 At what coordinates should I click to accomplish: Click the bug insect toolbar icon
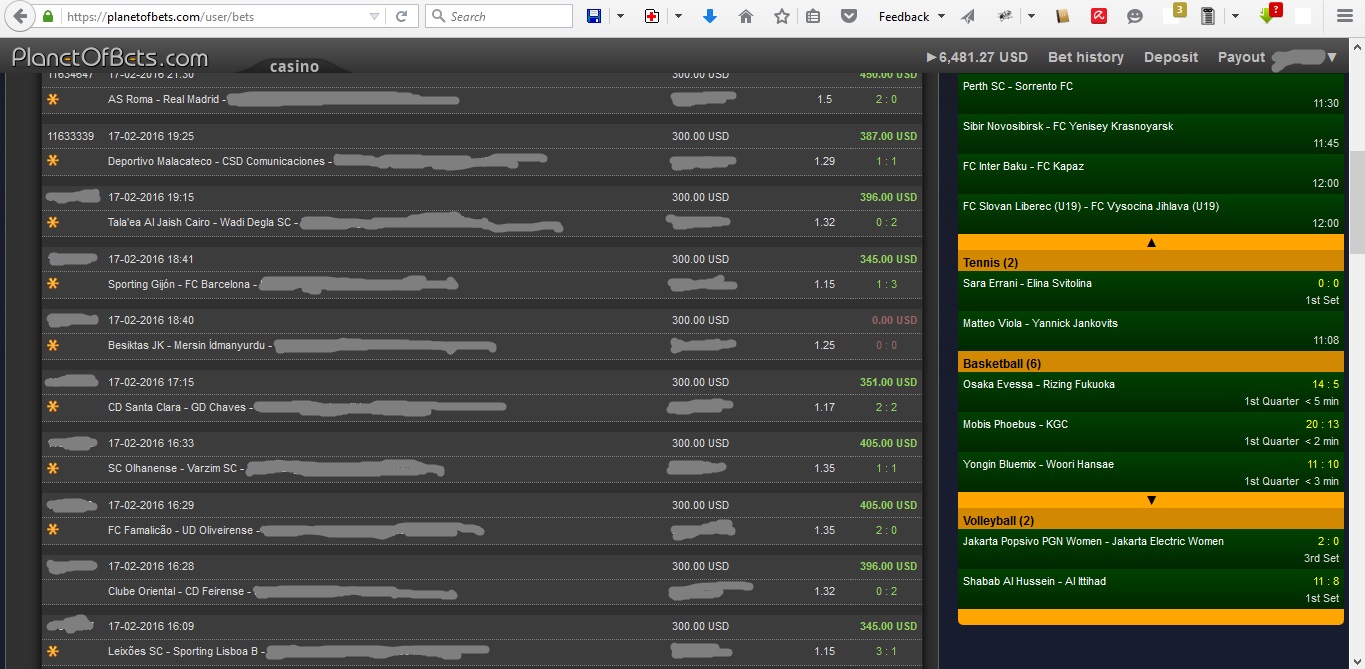pos(1007,16)
